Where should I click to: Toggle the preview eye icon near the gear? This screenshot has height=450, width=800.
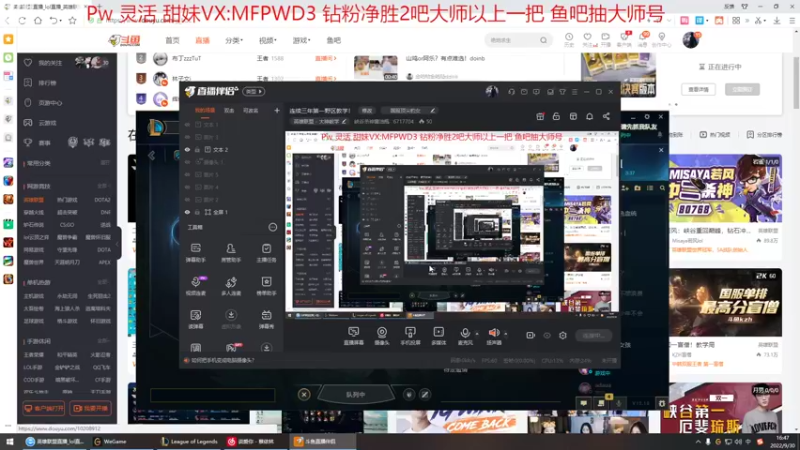(x=547, y=335)
